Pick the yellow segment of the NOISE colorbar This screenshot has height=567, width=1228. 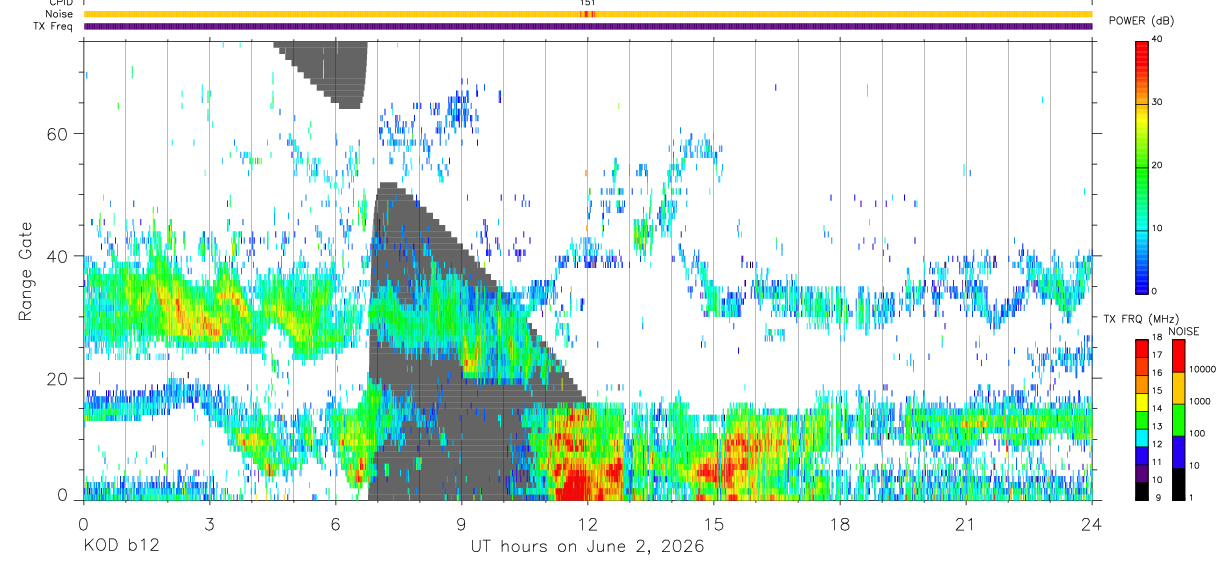[x=1178, y=388]
